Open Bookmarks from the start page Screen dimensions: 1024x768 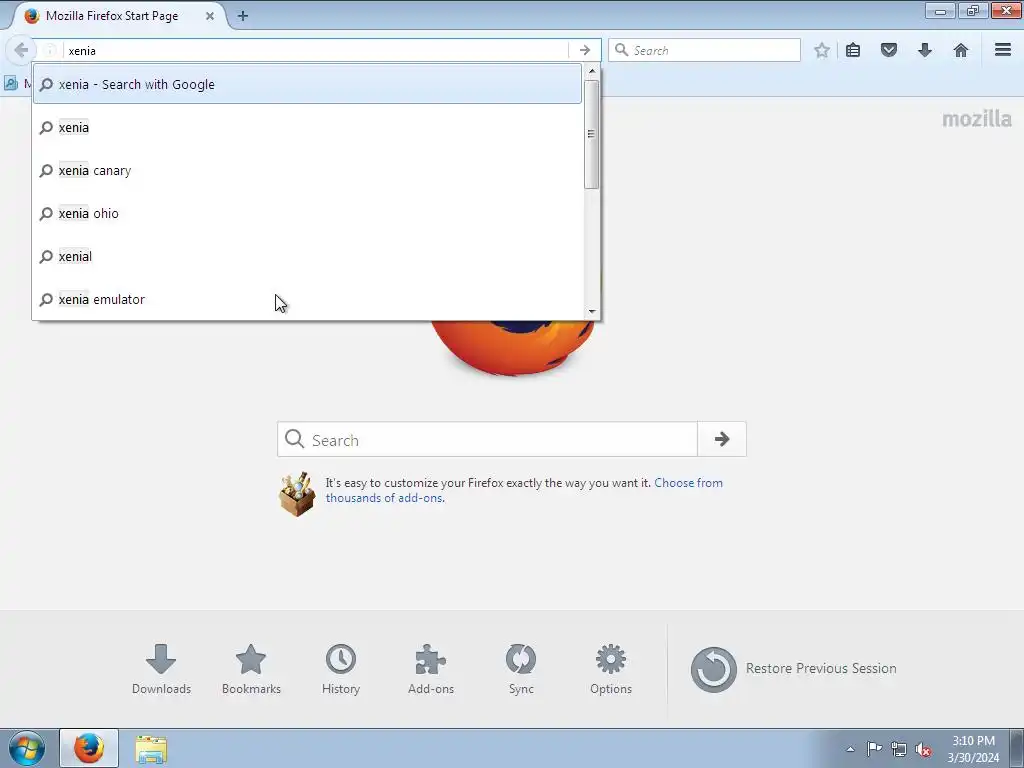pyautogui.click(x=251, y=669)
